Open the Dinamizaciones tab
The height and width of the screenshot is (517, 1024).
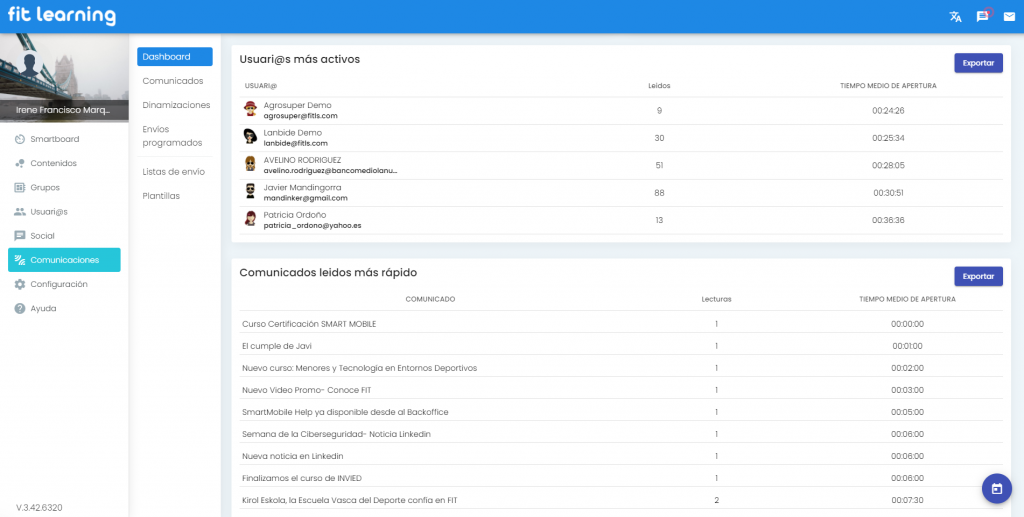coord(176,105)
